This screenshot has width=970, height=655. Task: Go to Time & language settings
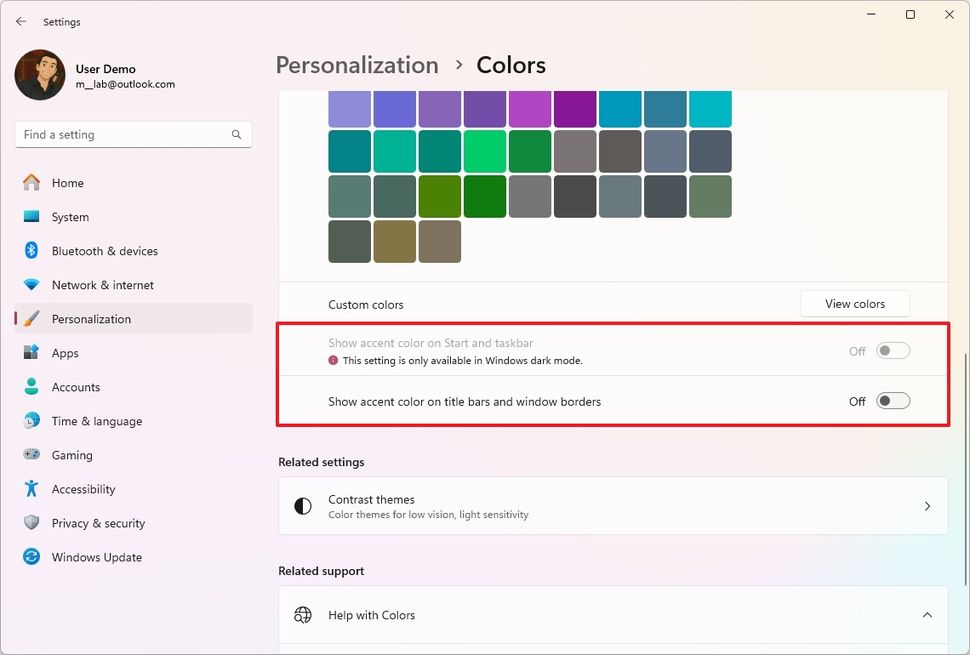click(x=96, y=421)
